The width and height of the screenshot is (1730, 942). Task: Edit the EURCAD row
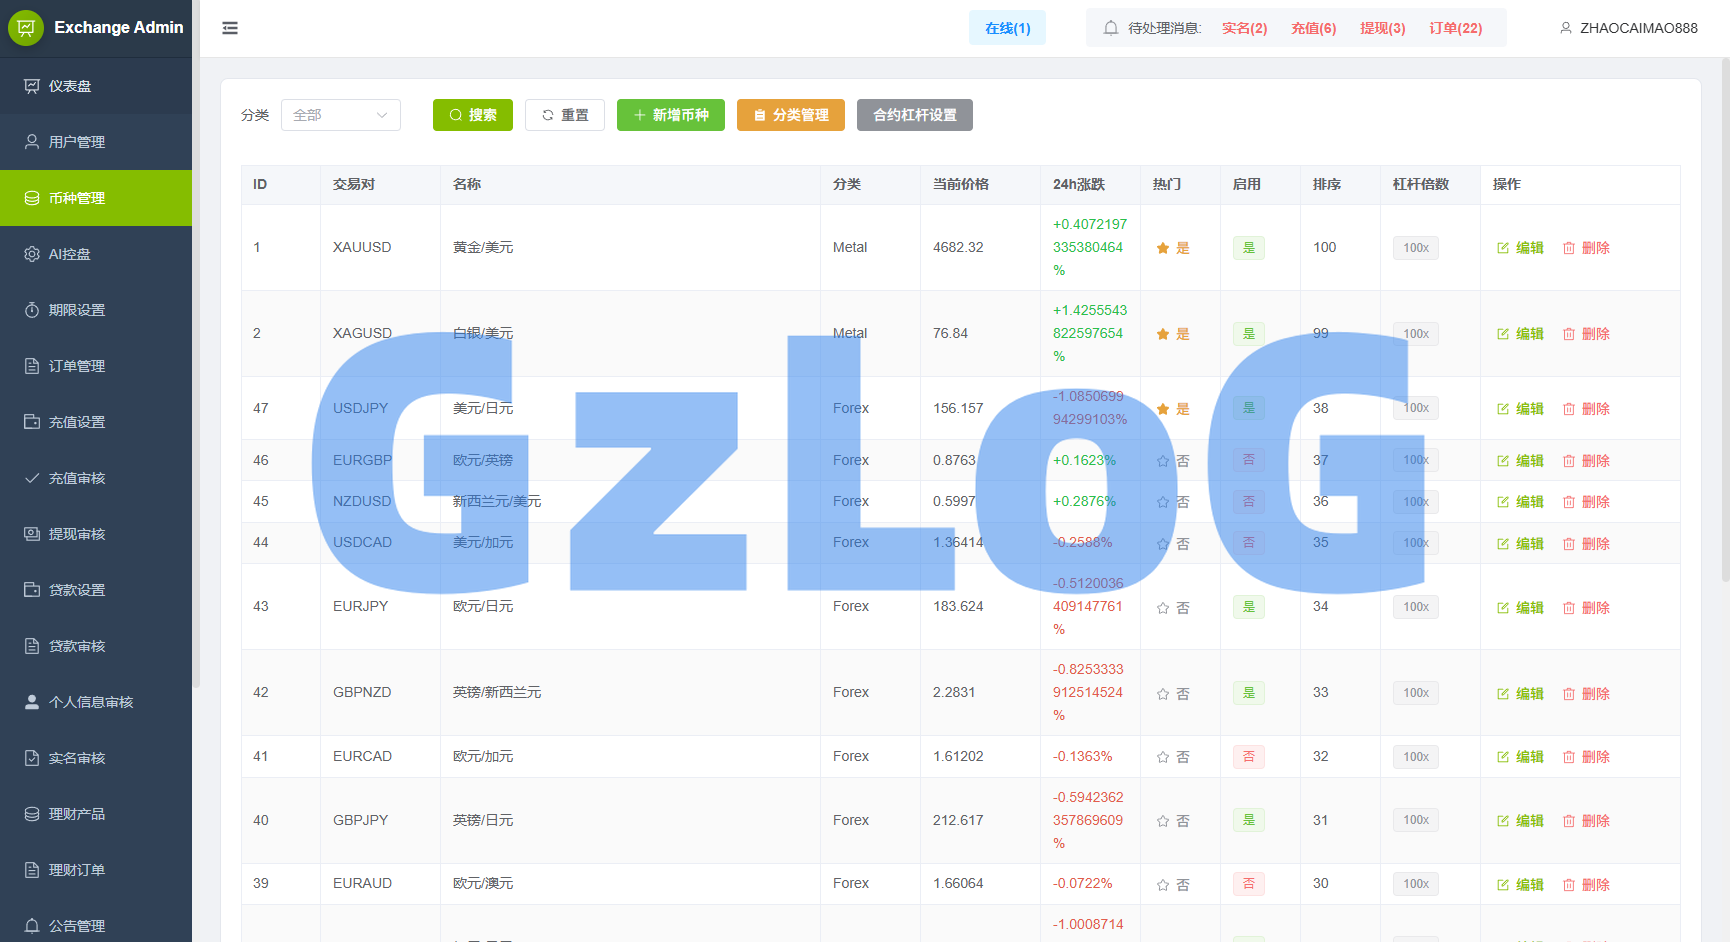pos(1520,757)
